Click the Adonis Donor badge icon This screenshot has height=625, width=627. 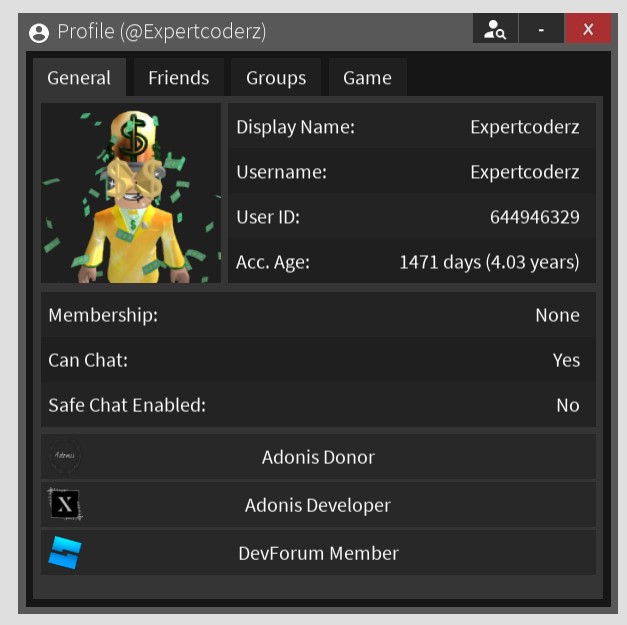click(65, 456)
